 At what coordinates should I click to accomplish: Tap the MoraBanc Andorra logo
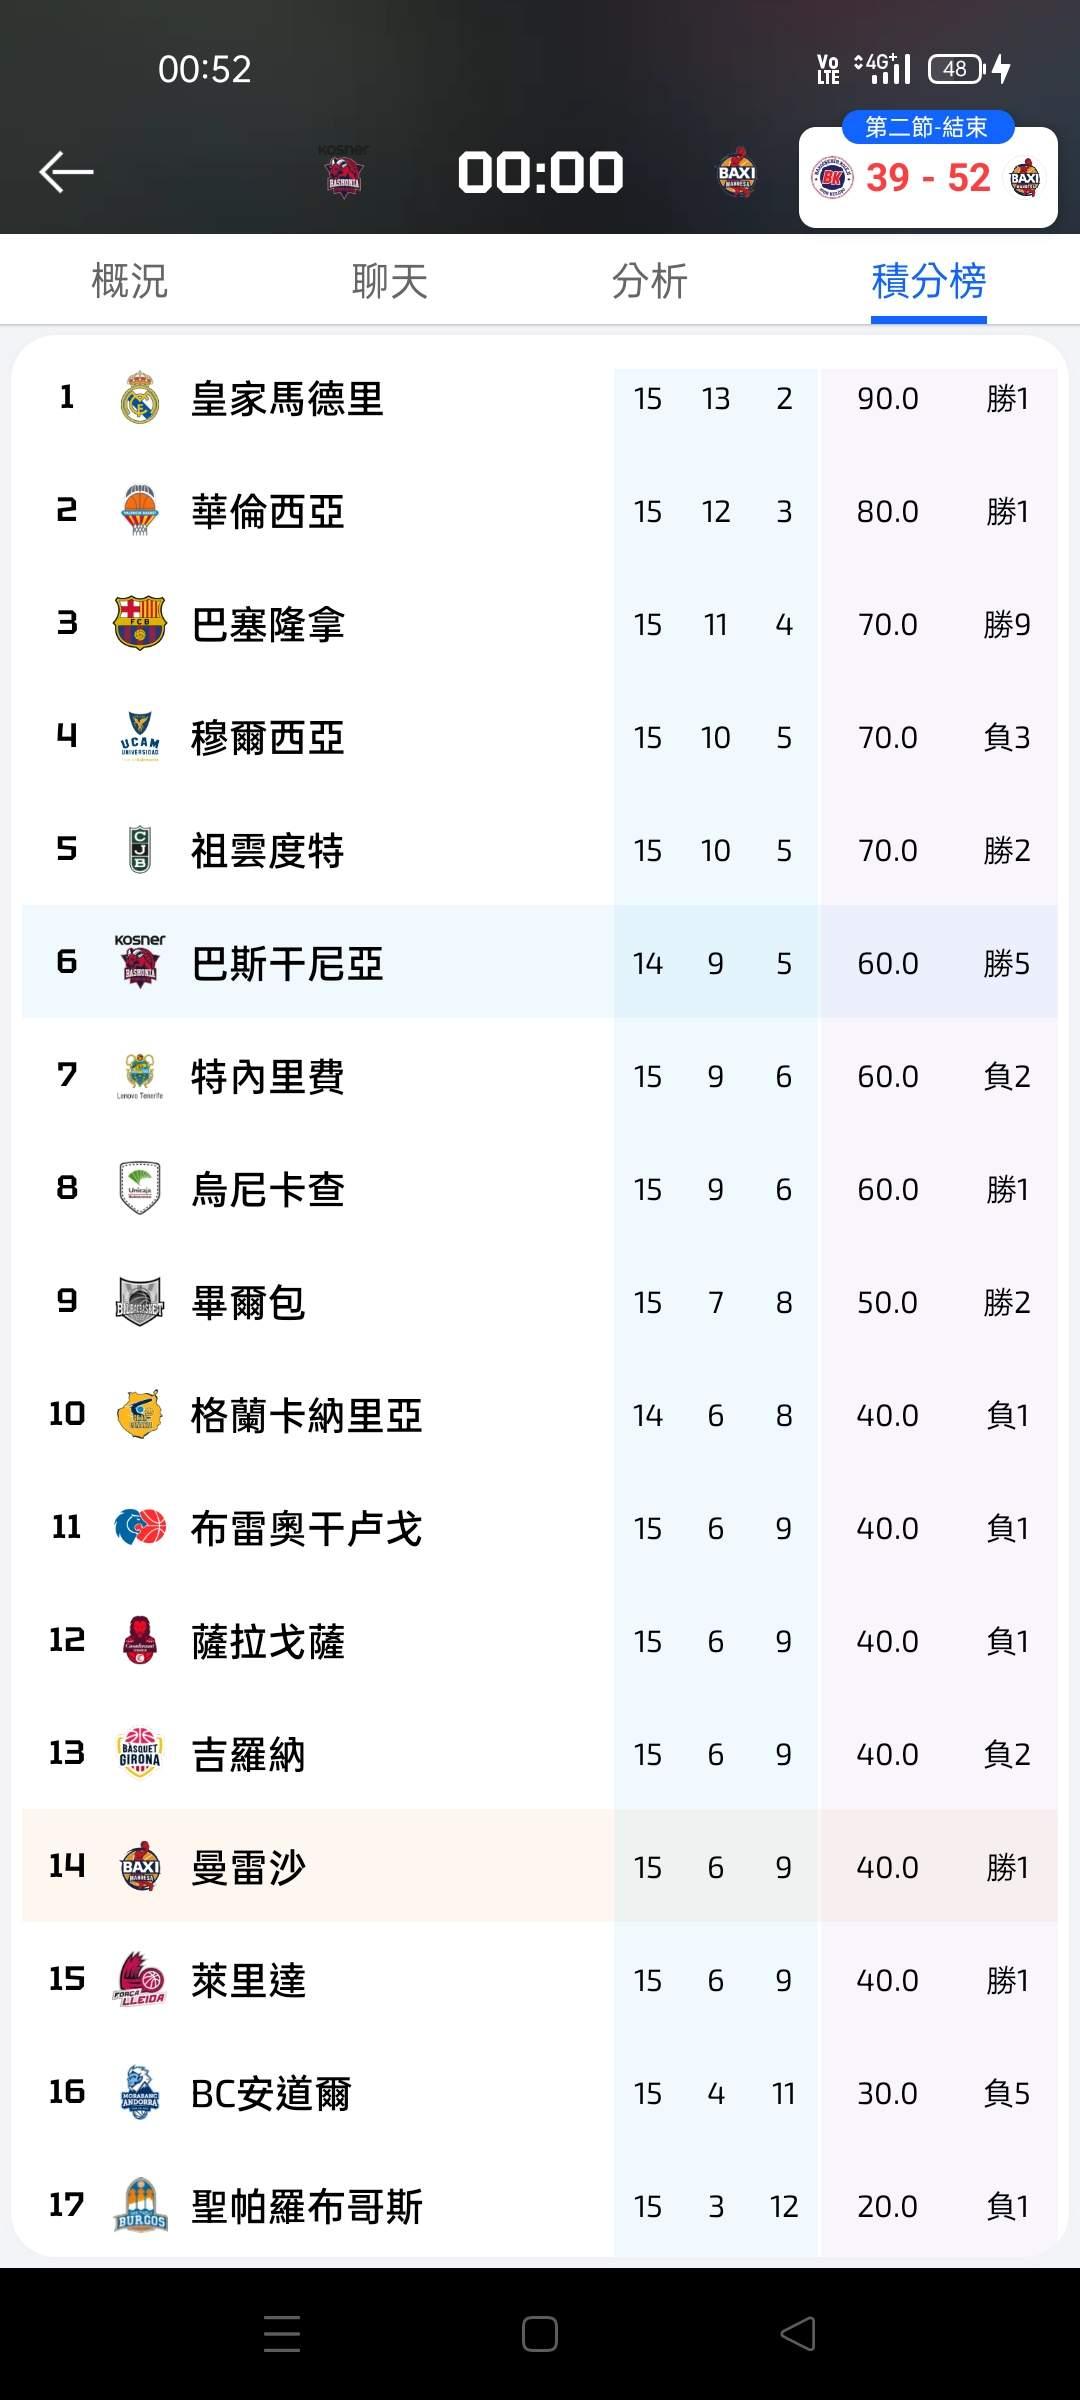tap(140, 2093)
